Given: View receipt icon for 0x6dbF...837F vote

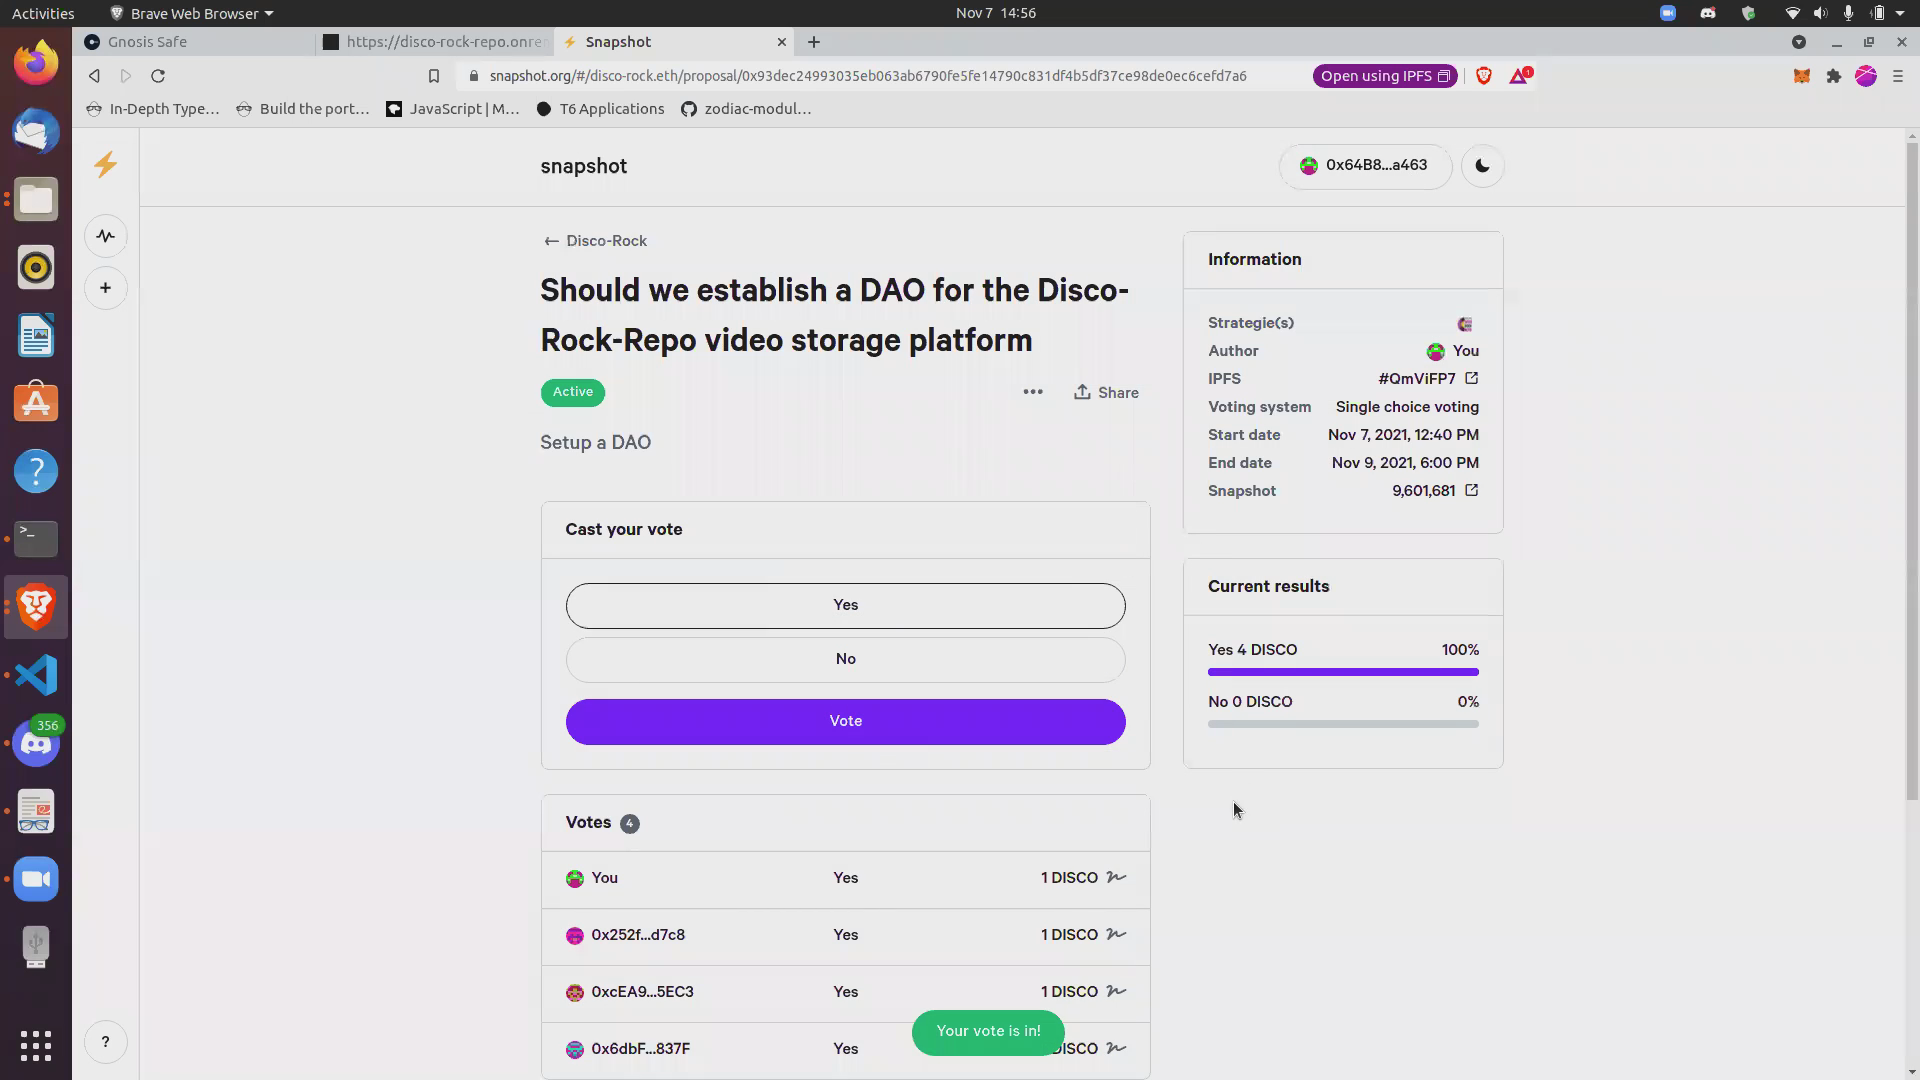Looking at the screenshot, I should [1116, 1048].
